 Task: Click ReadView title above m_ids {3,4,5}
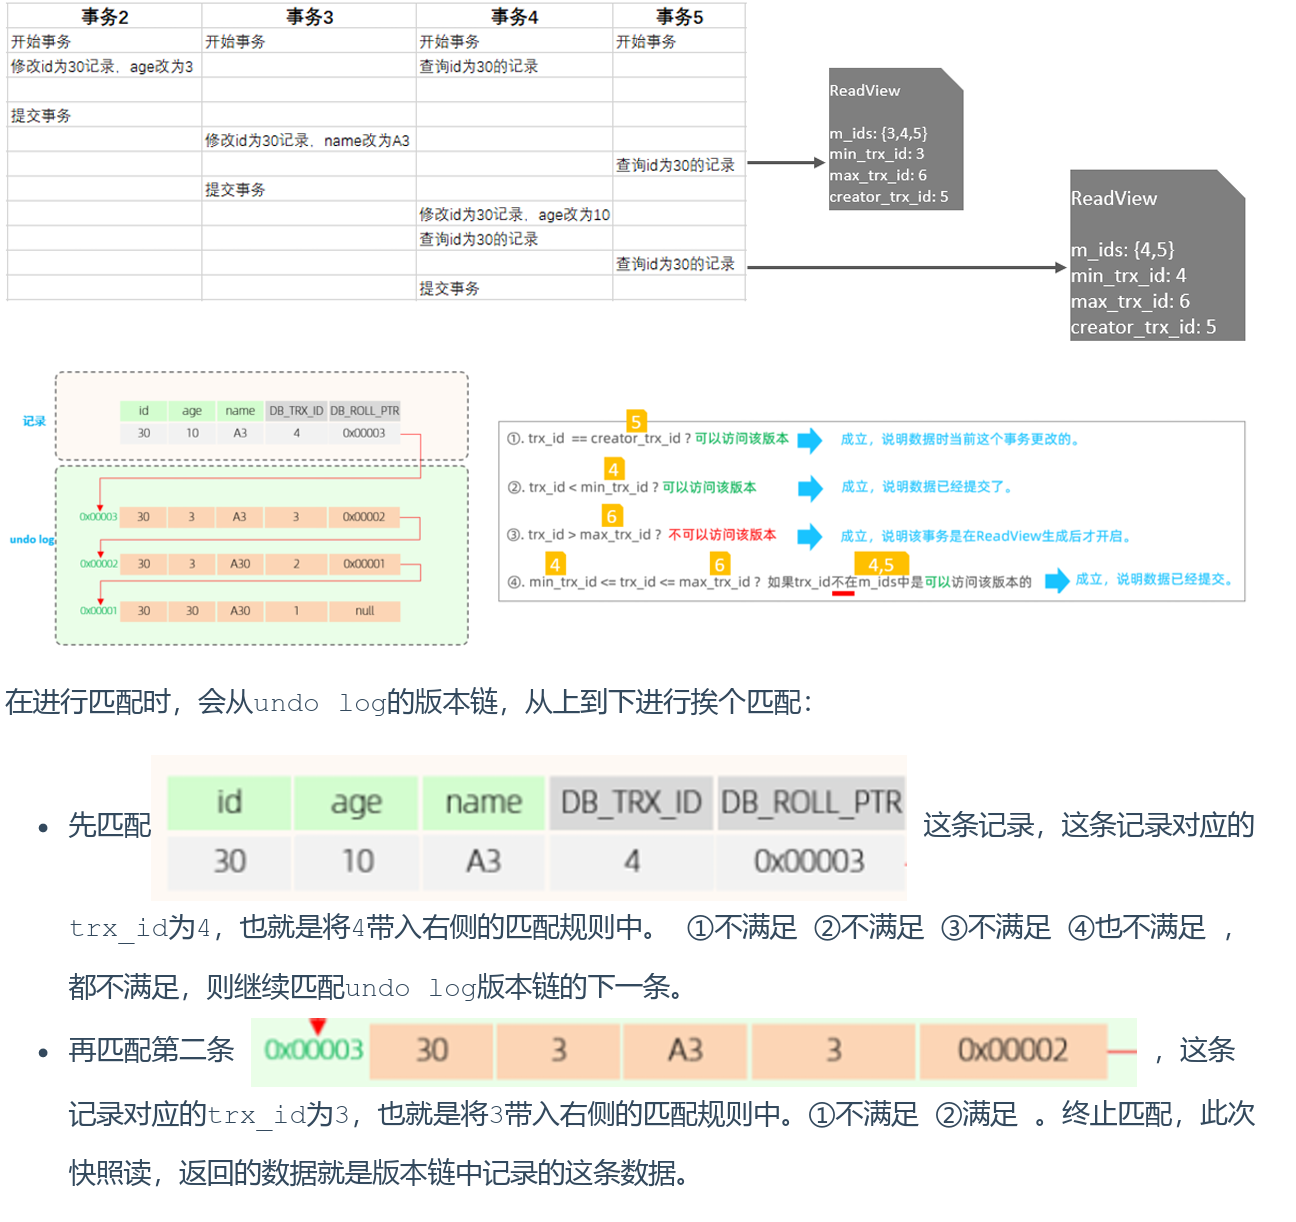[x=865, y=90]
